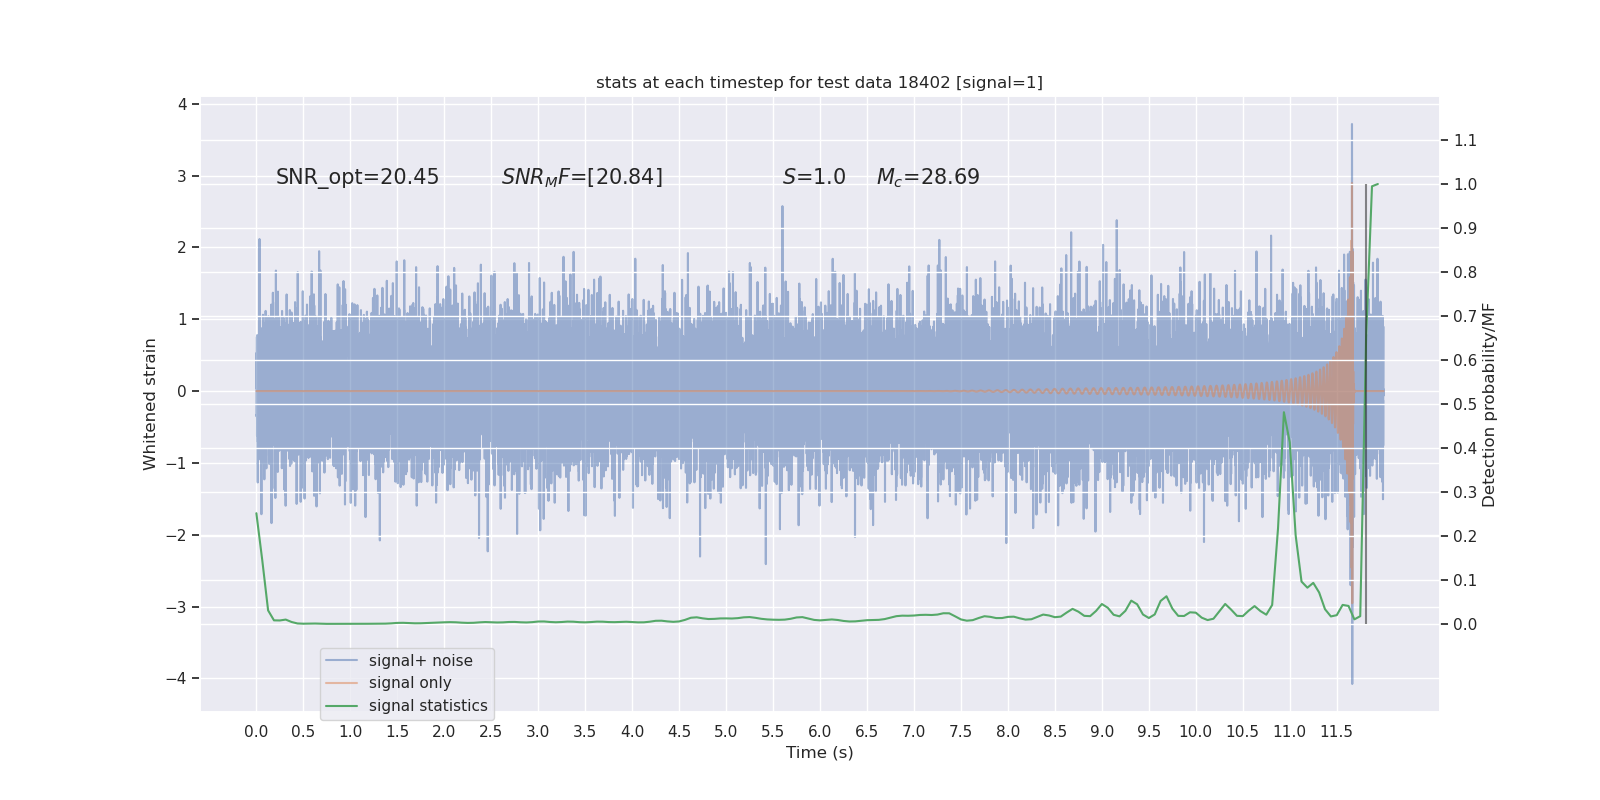1600x800 pixels.
Task: Click the 'Time (s)' x-axis label
Action: pyautogui.click(x=819, y=752)
